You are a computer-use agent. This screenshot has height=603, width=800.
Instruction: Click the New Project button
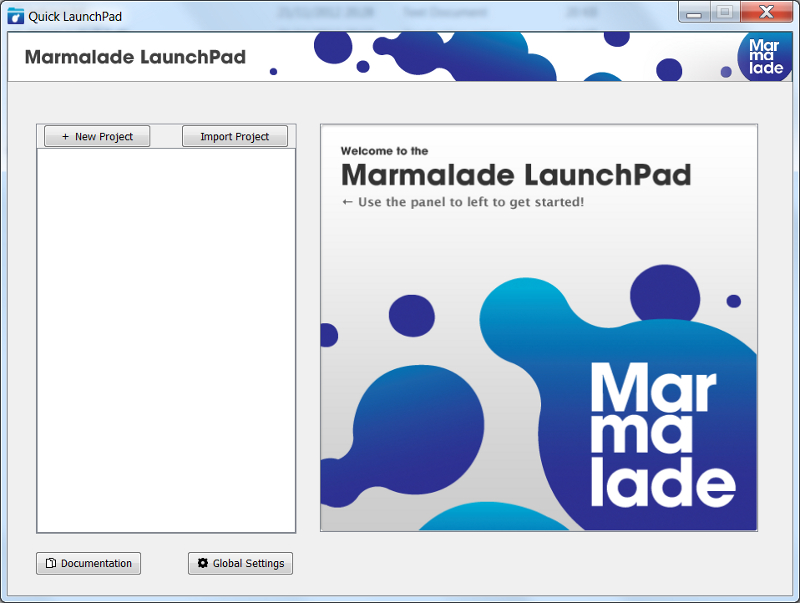pyautogui.click(x=97, y=136)
